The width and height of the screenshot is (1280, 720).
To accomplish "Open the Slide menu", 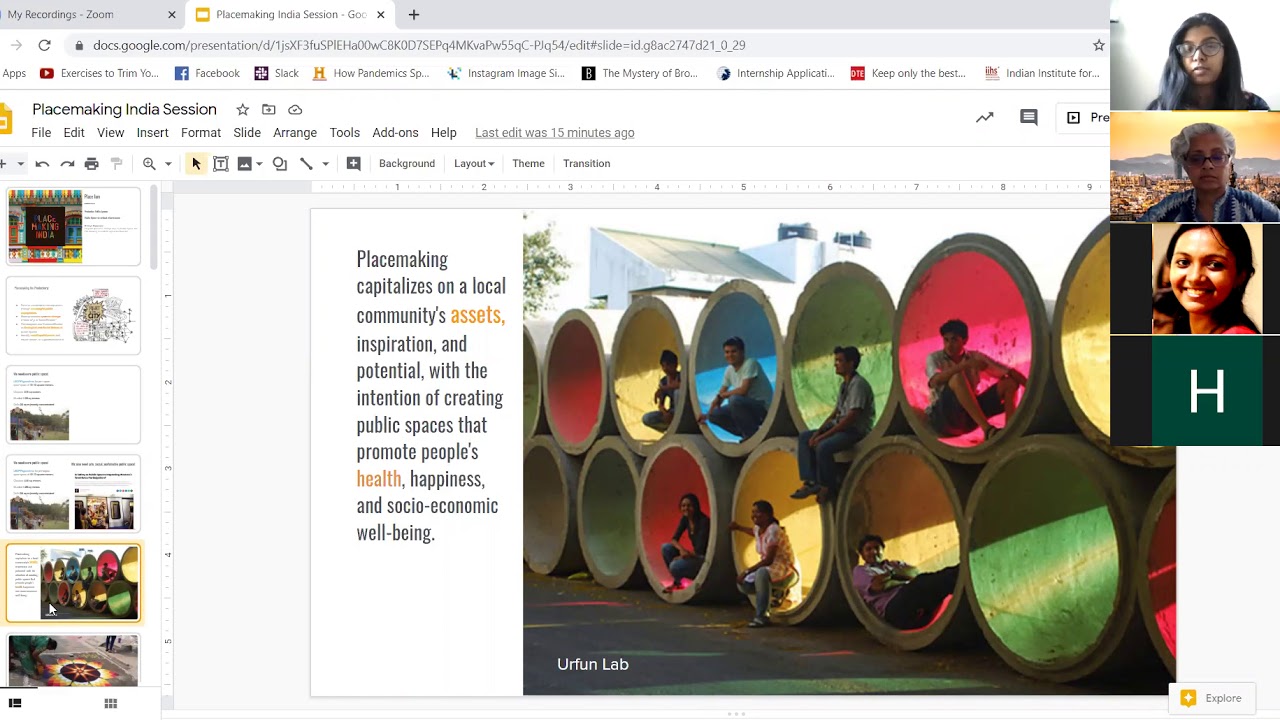I will tap(247, 133).
